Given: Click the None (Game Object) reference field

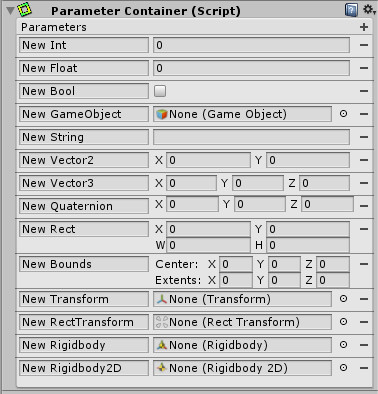Looking at the screenshot, I should 242,114.
